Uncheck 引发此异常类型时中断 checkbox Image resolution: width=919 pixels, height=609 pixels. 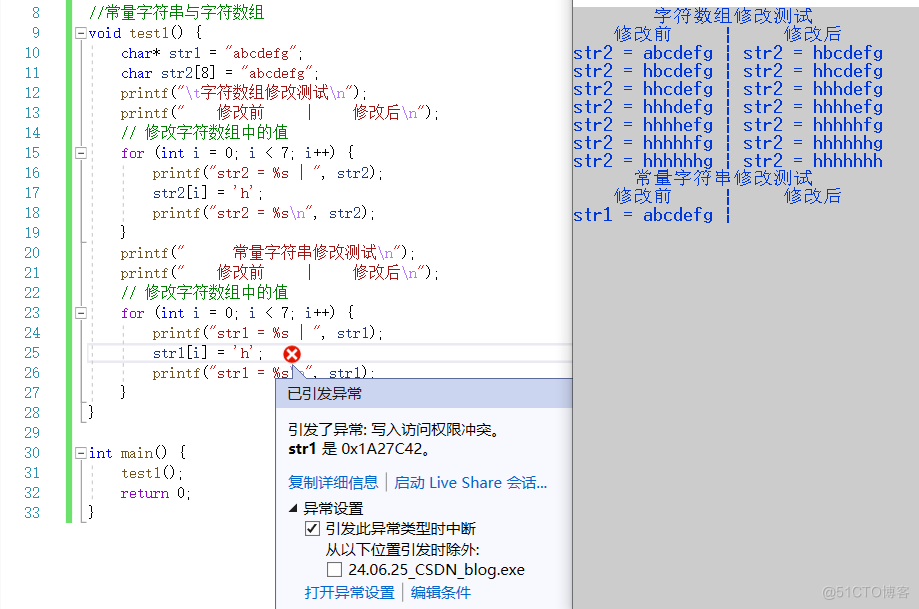pos(312,529)
